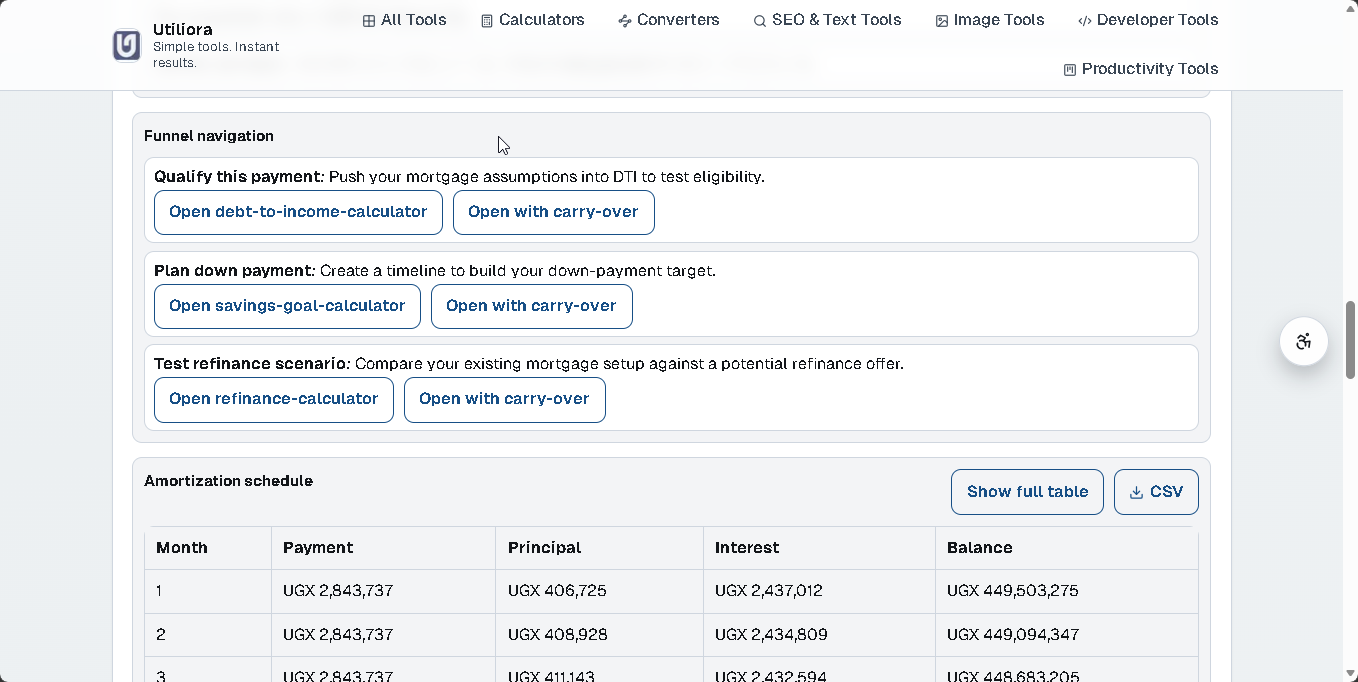Open debt-to-income-calculator button

[298, 212]
